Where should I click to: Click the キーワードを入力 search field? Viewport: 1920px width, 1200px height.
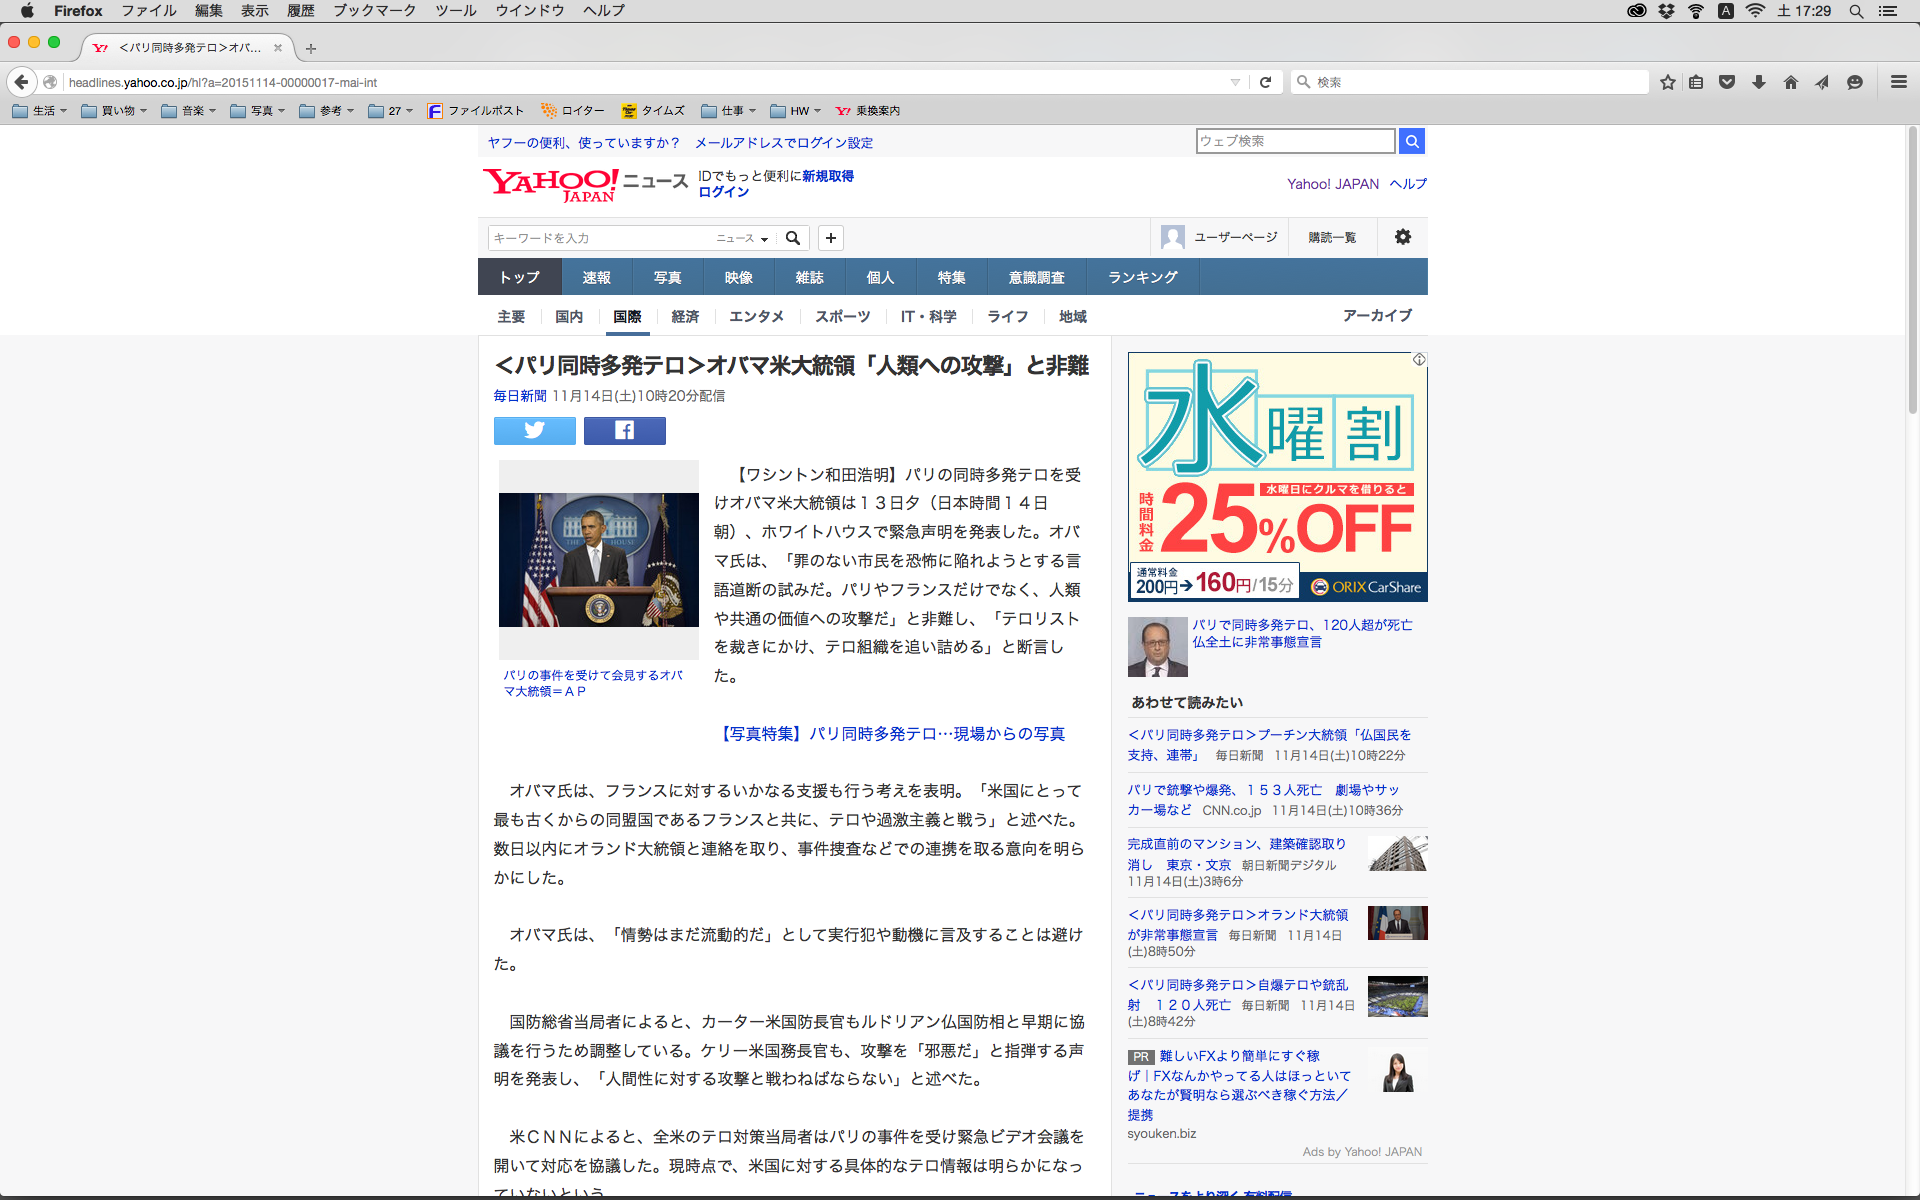click(x=600, y=238)
